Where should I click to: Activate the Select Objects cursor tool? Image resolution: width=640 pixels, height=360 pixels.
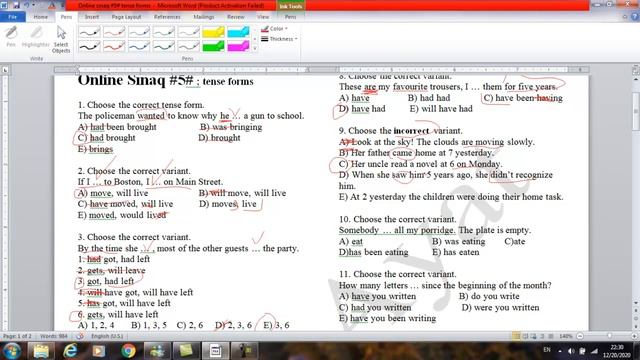click(61, 39)
